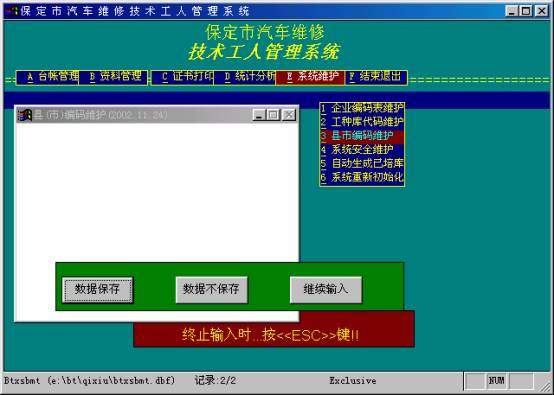Maximize the county code maintenance window
Screen dimensions: 554x395
pos(273,115)
